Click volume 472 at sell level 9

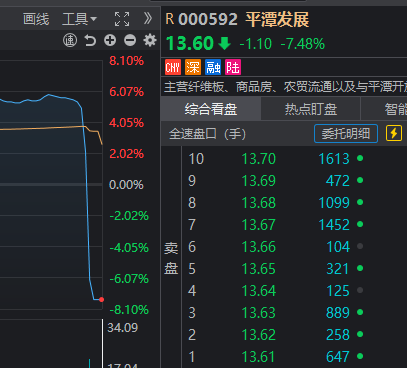[x=338, y=181]
